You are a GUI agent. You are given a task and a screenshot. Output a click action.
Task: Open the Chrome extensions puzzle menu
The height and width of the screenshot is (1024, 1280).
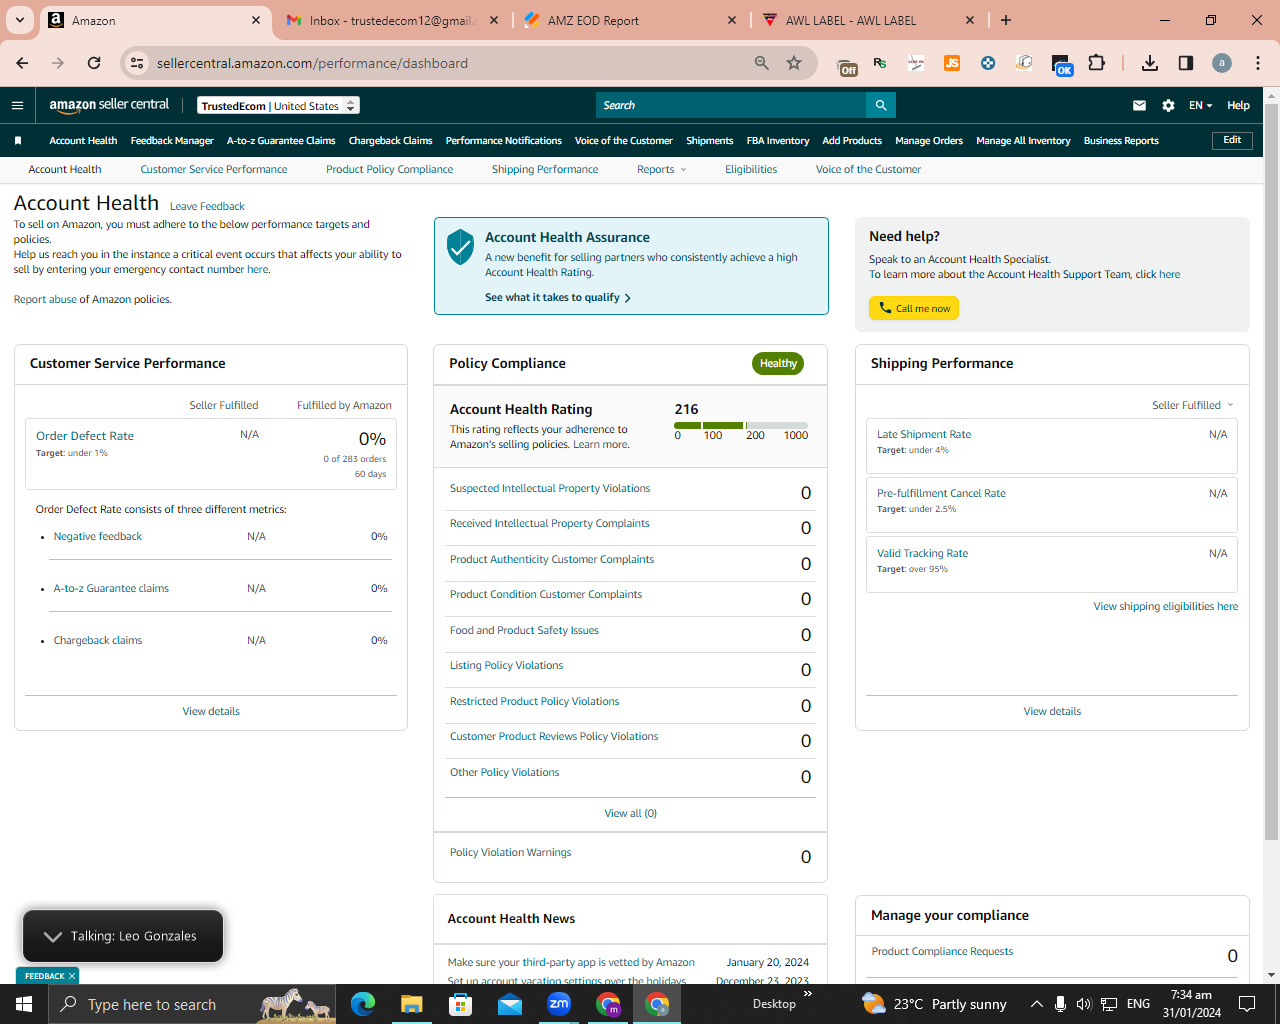1097,63
